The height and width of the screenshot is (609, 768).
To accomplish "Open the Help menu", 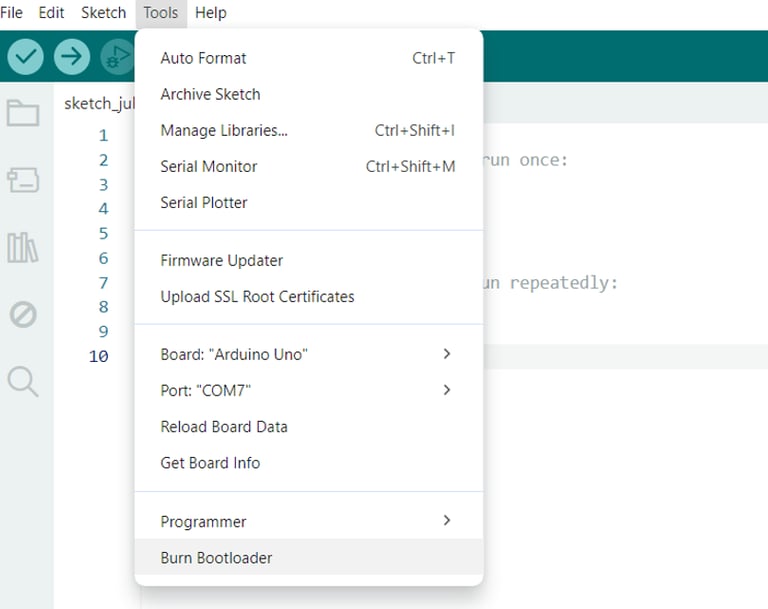I will [x=211, y=13].
